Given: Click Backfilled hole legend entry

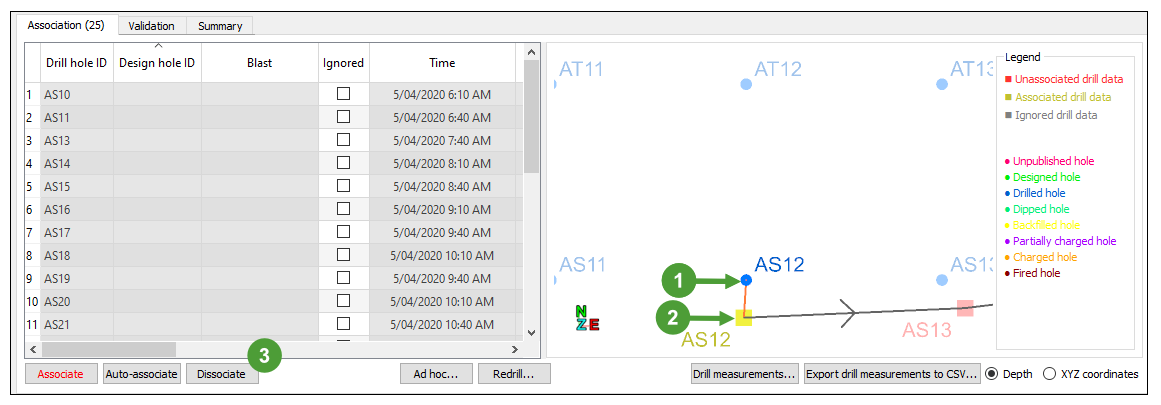Looking at the screenshot, I should click(x=1042, y=225).
